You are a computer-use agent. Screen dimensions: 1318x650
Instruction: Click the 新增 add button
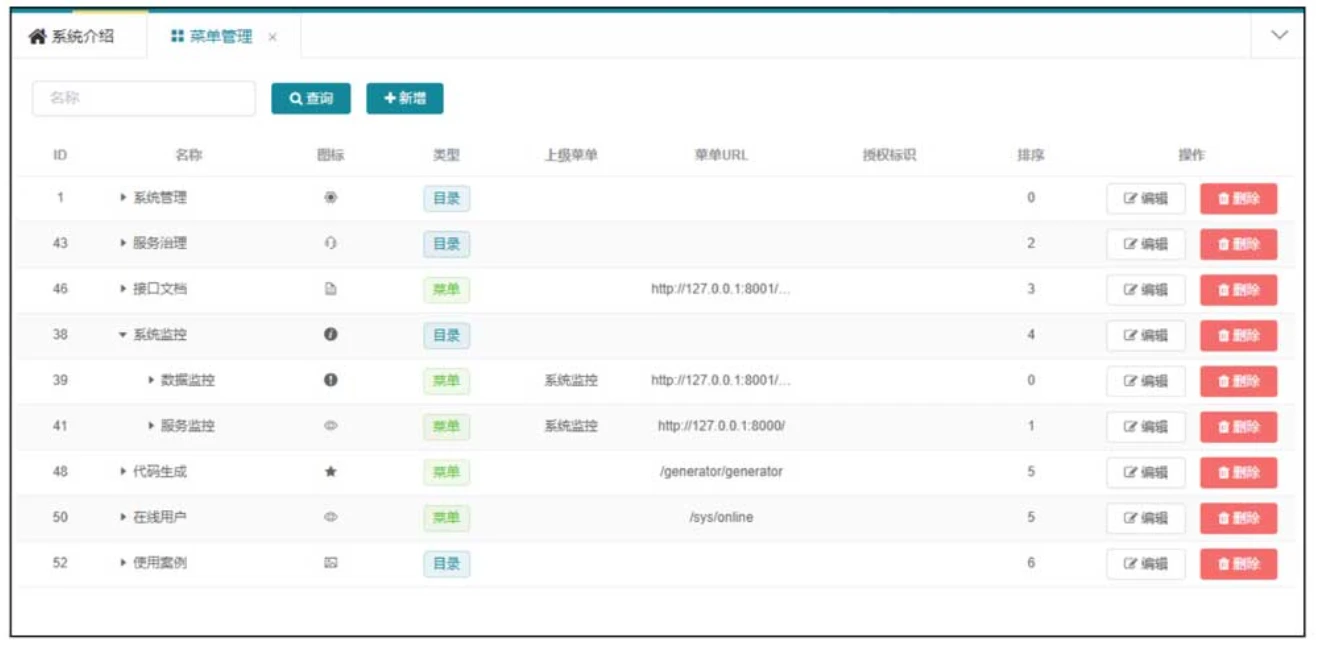click(405, 99)
